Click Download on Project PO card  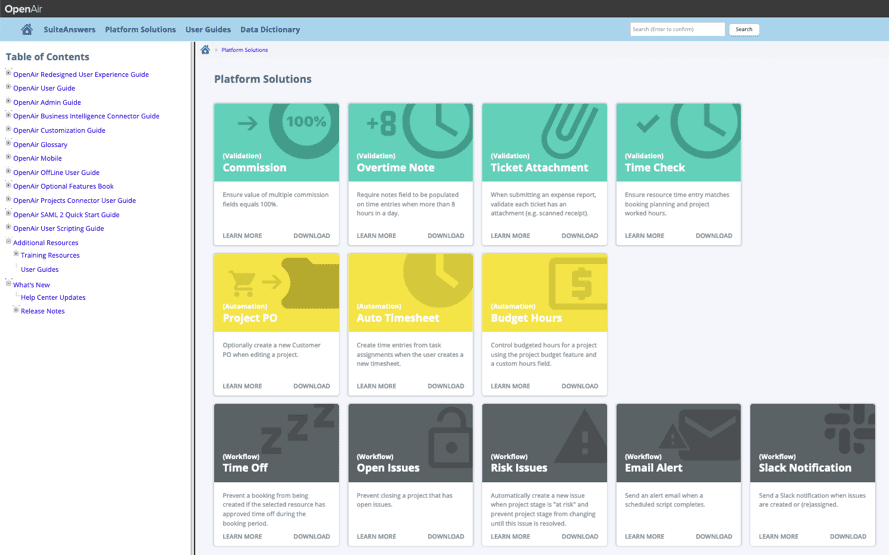click(x=312, y=386)
